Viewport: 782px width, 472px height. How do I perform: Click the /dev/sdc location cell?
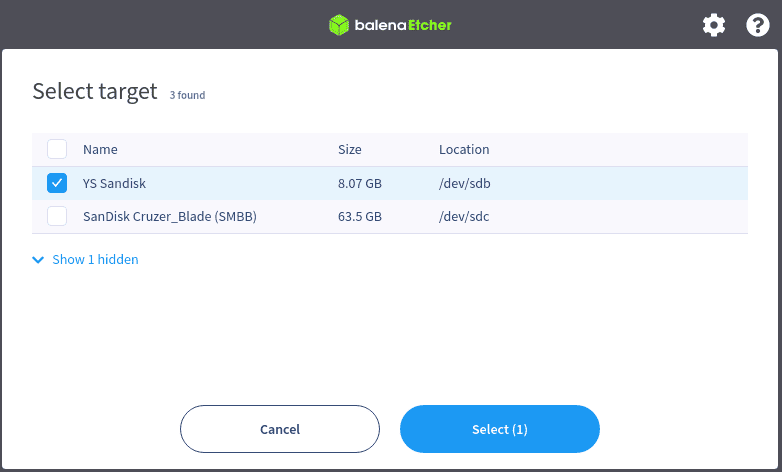pos(464,216)
